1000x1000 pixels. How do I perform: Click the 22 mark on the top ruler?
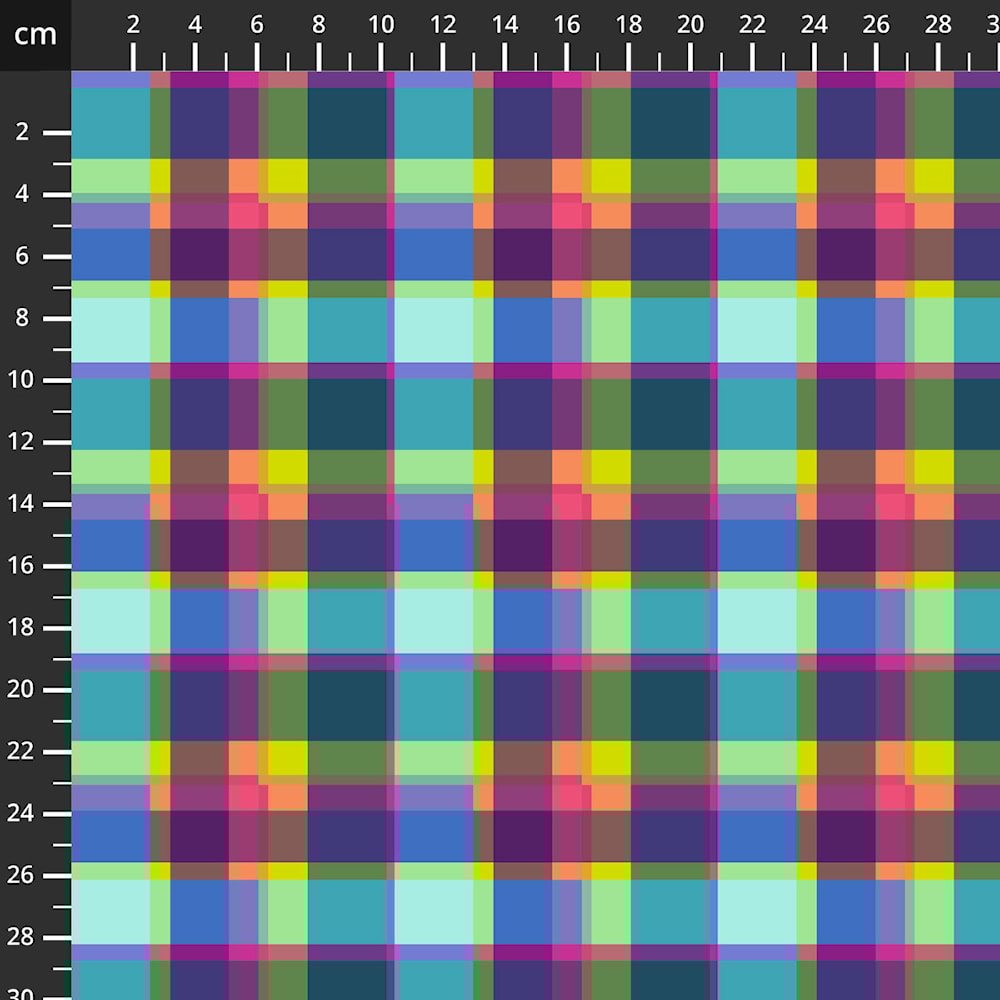(753, 26)
